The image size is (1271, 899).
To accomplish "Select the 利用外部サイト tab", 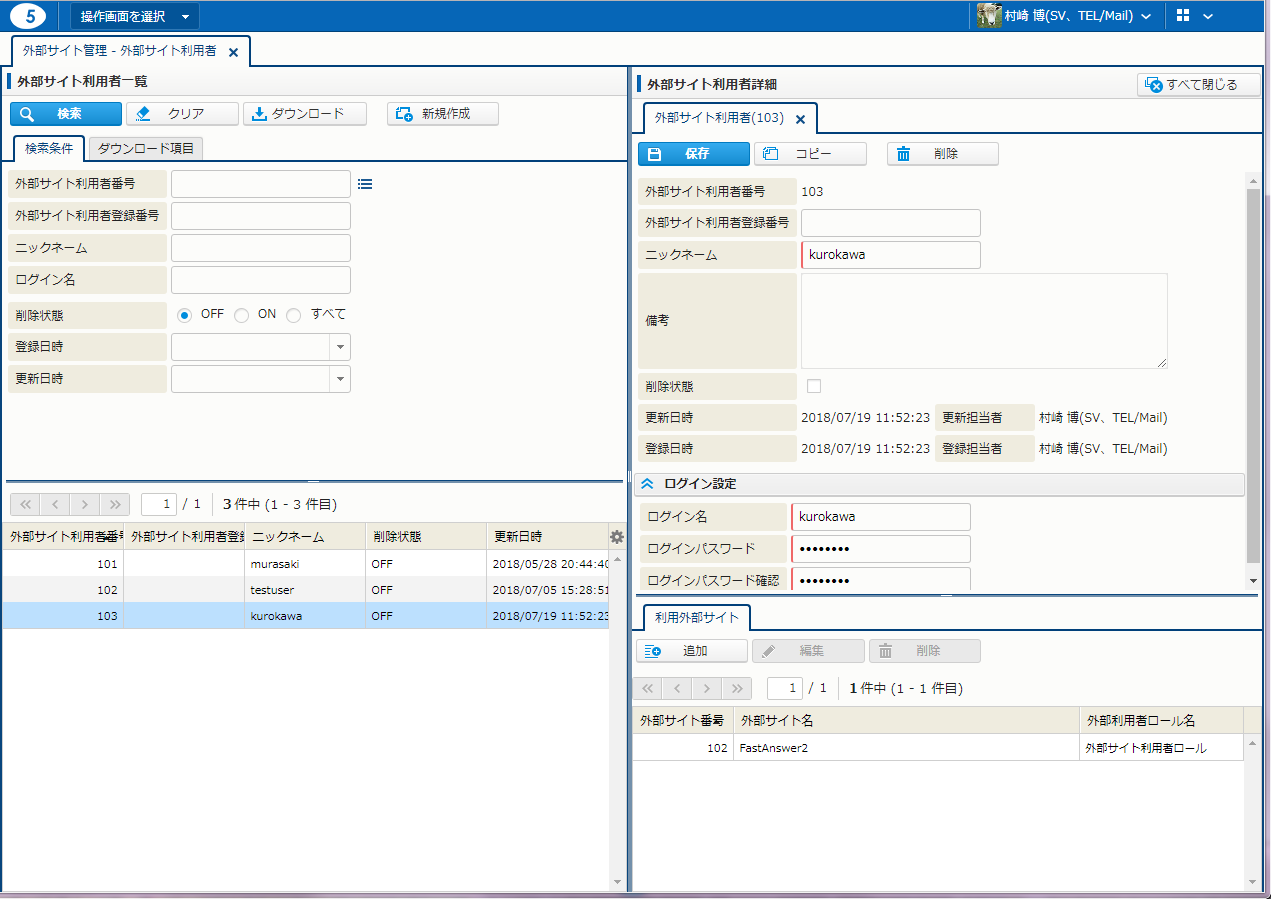I will [x=692, y=618].
